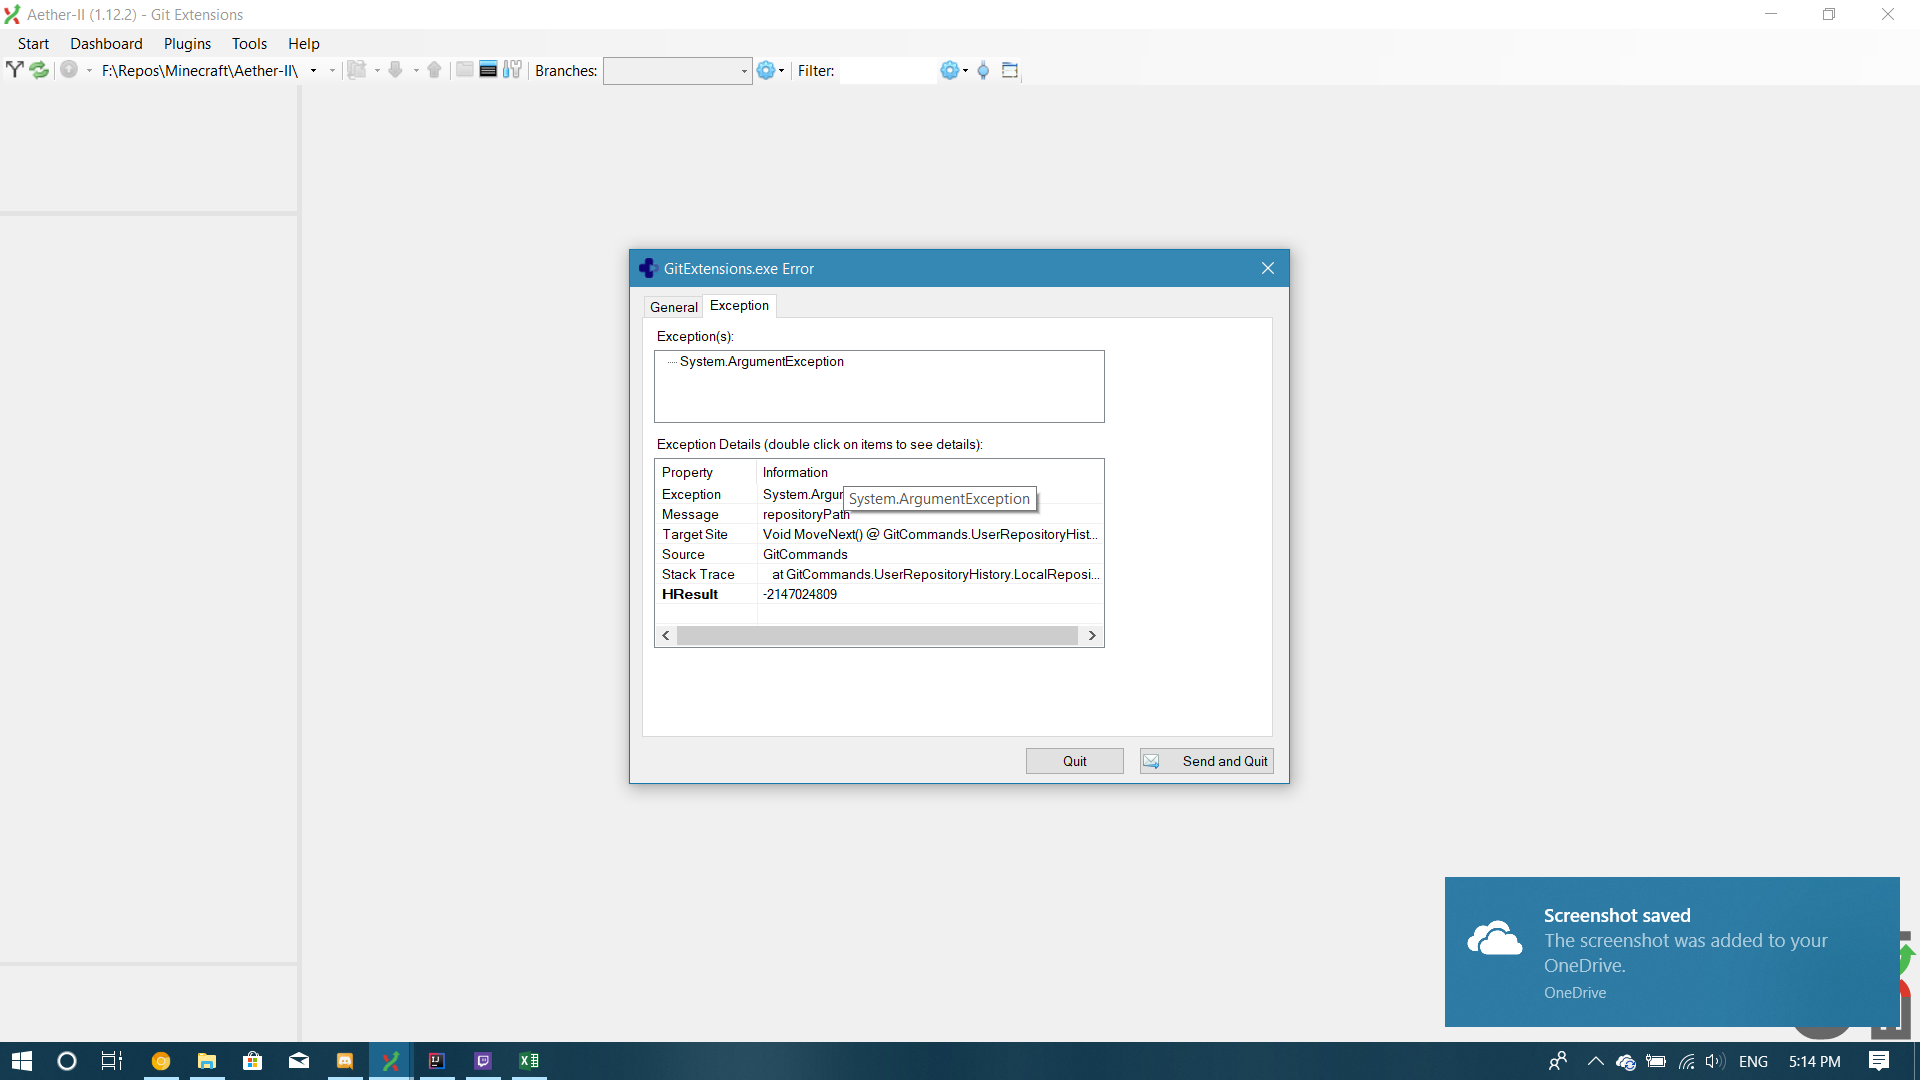Open the Branches combo box dropdown
This screenshot has height=1080, width=1920.
(743, 71)
